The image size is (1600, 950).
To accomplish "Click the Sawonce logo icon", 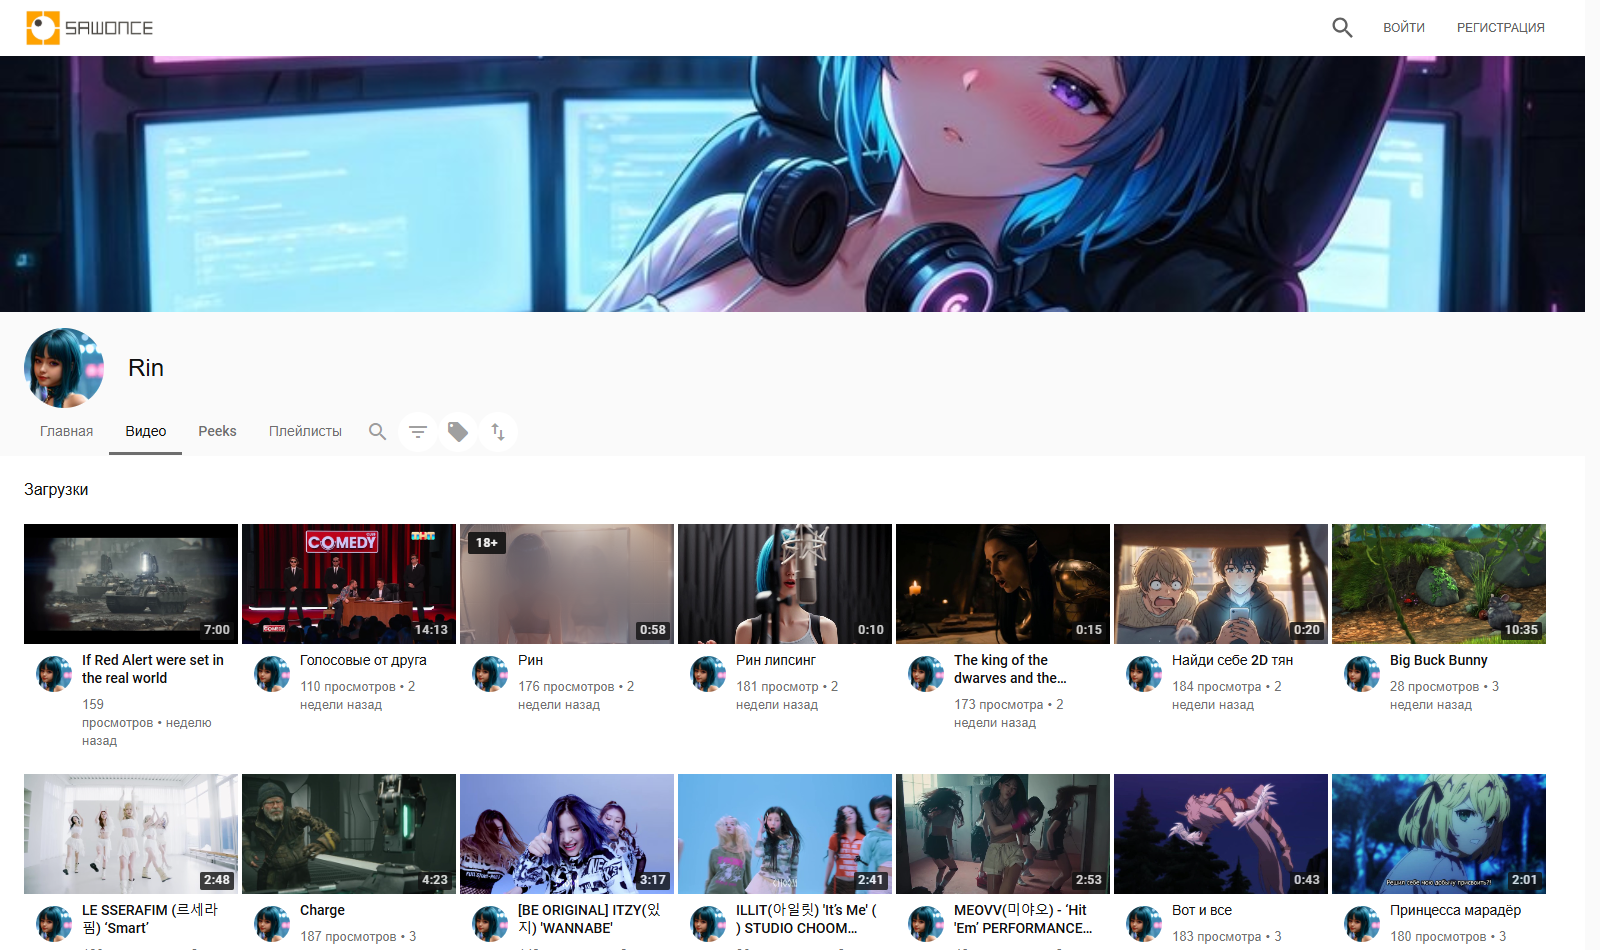I will pyautogui.click(x=43, y=28).
